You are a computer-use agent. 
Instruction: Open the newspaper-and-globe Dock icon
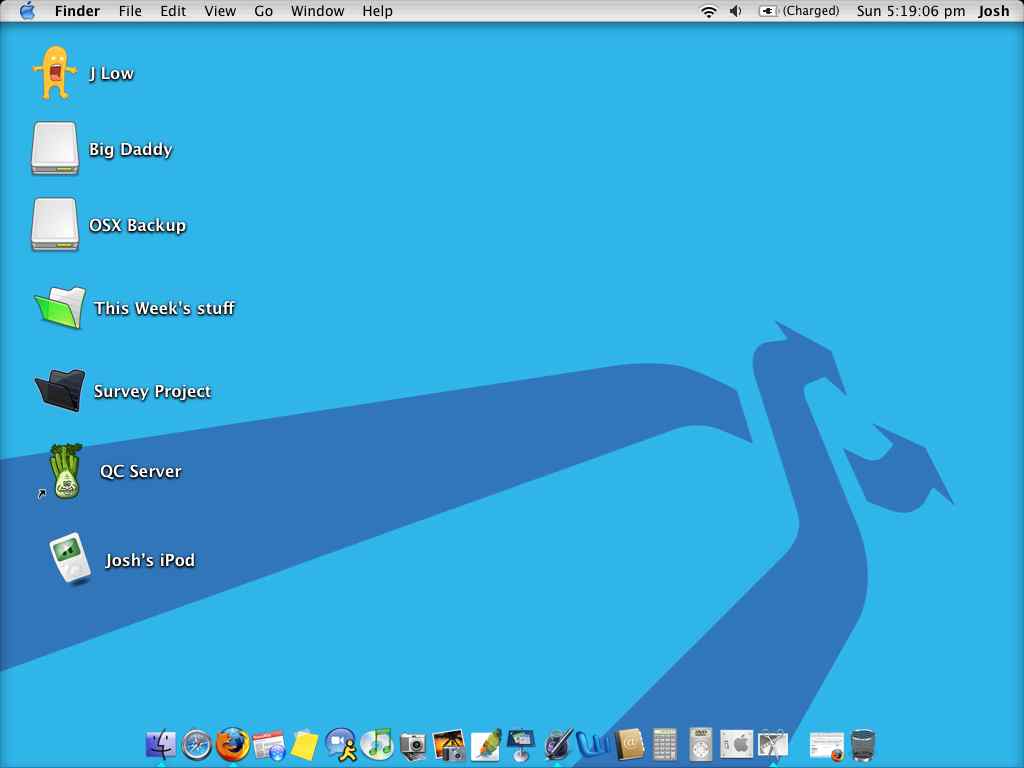click(268, 745)
